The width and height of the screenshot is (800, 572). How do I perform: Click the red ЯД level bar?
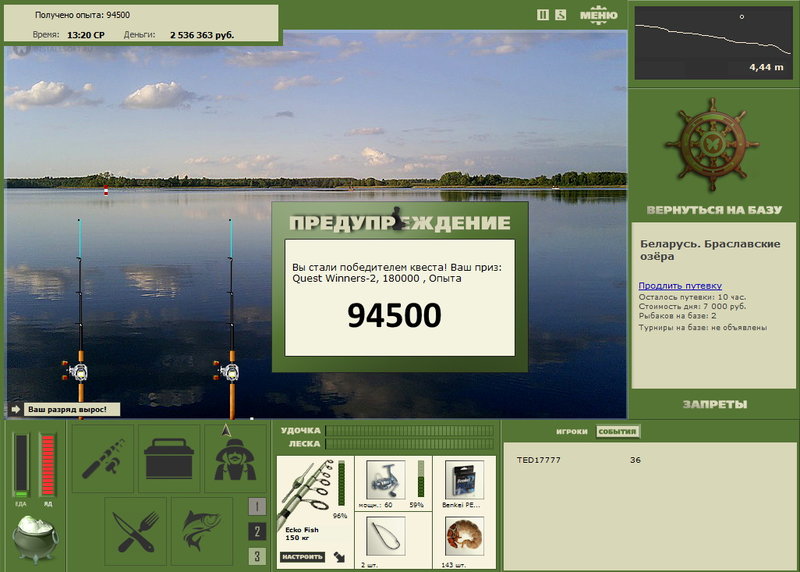click(x=48, y=465)
